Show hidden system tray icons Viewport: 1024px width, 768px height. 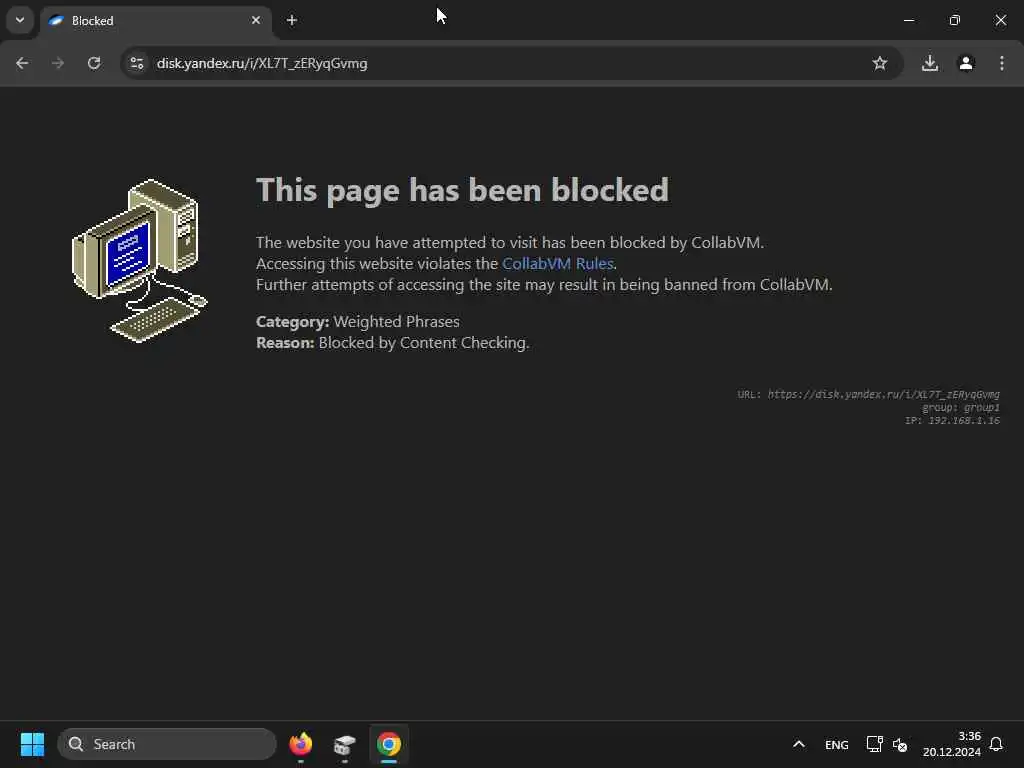799,744
